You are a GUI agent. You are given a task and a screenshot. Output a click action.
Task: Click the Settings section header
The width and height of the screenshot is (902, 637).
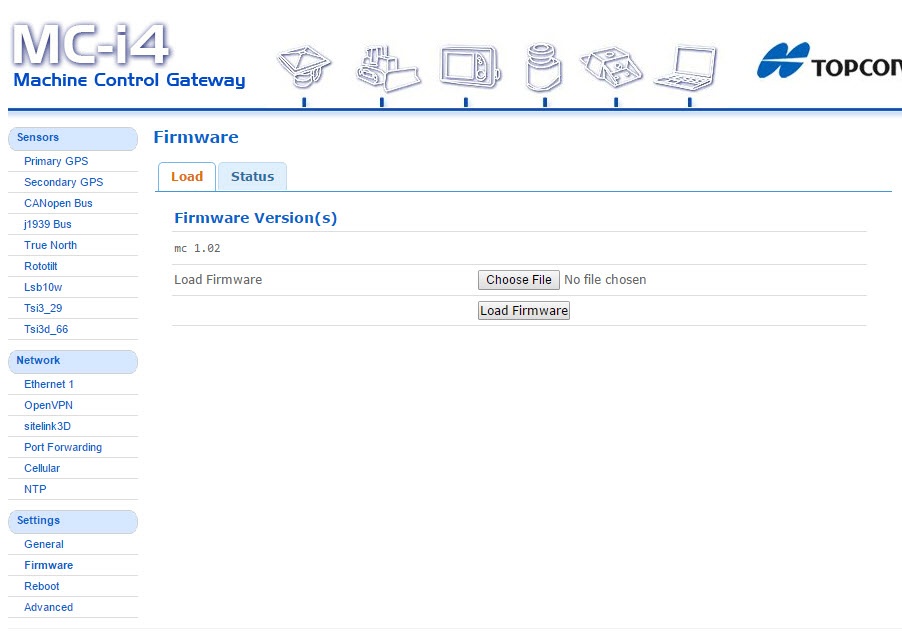pos(73,521)
